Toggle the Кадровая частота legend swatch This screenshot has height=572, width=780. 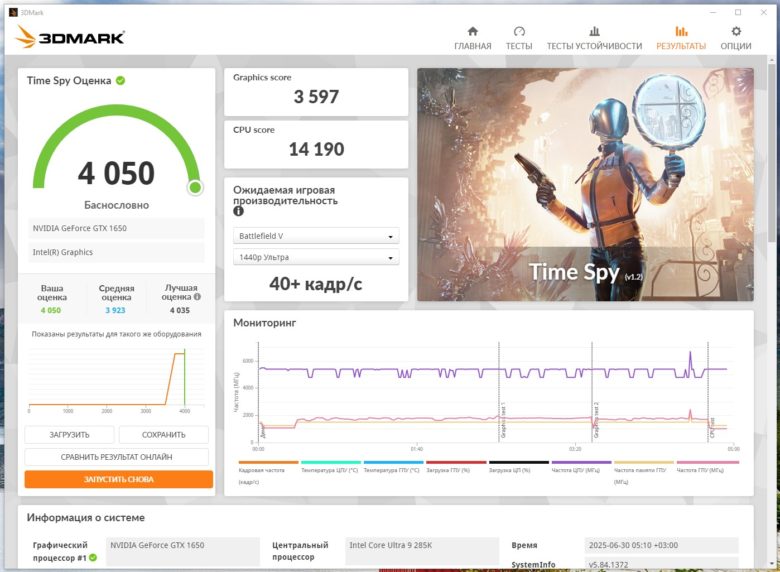click(x=268, y=462)
